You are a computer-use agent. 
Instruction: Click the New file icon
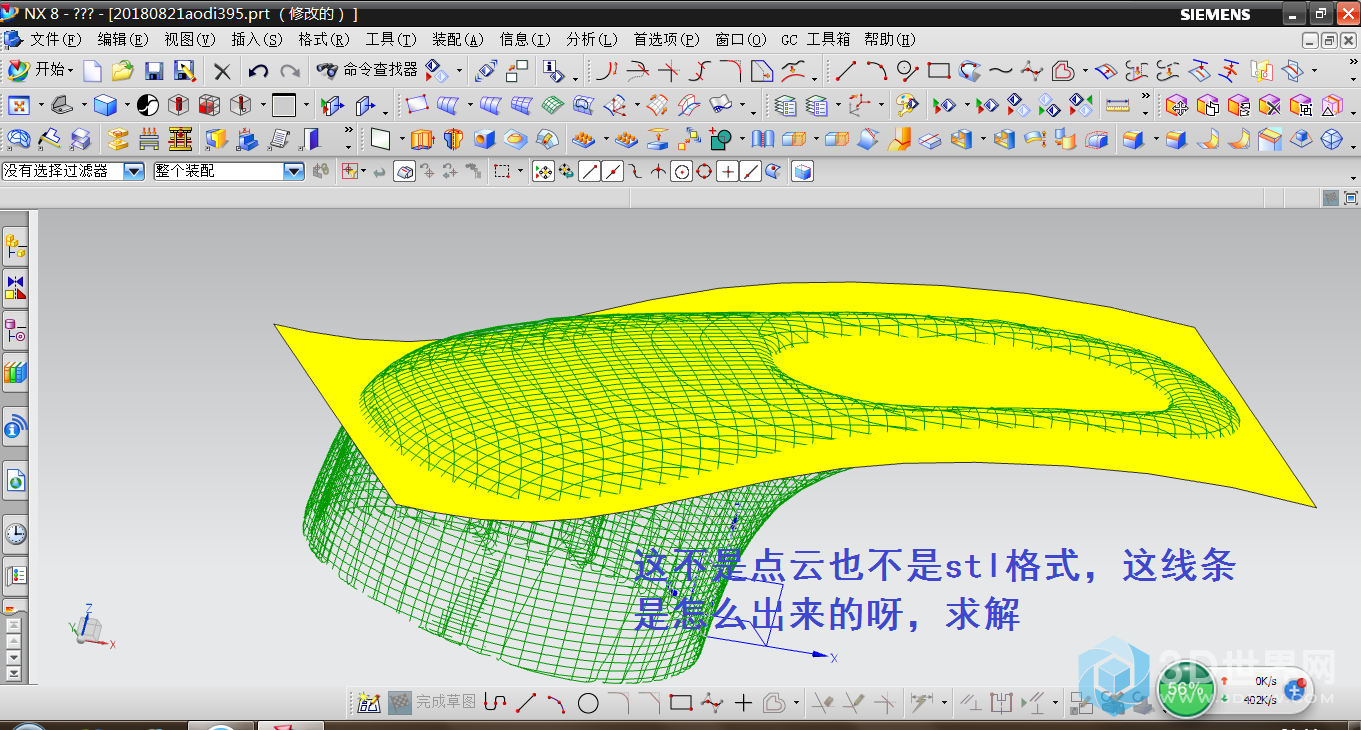tap(92, 71)
